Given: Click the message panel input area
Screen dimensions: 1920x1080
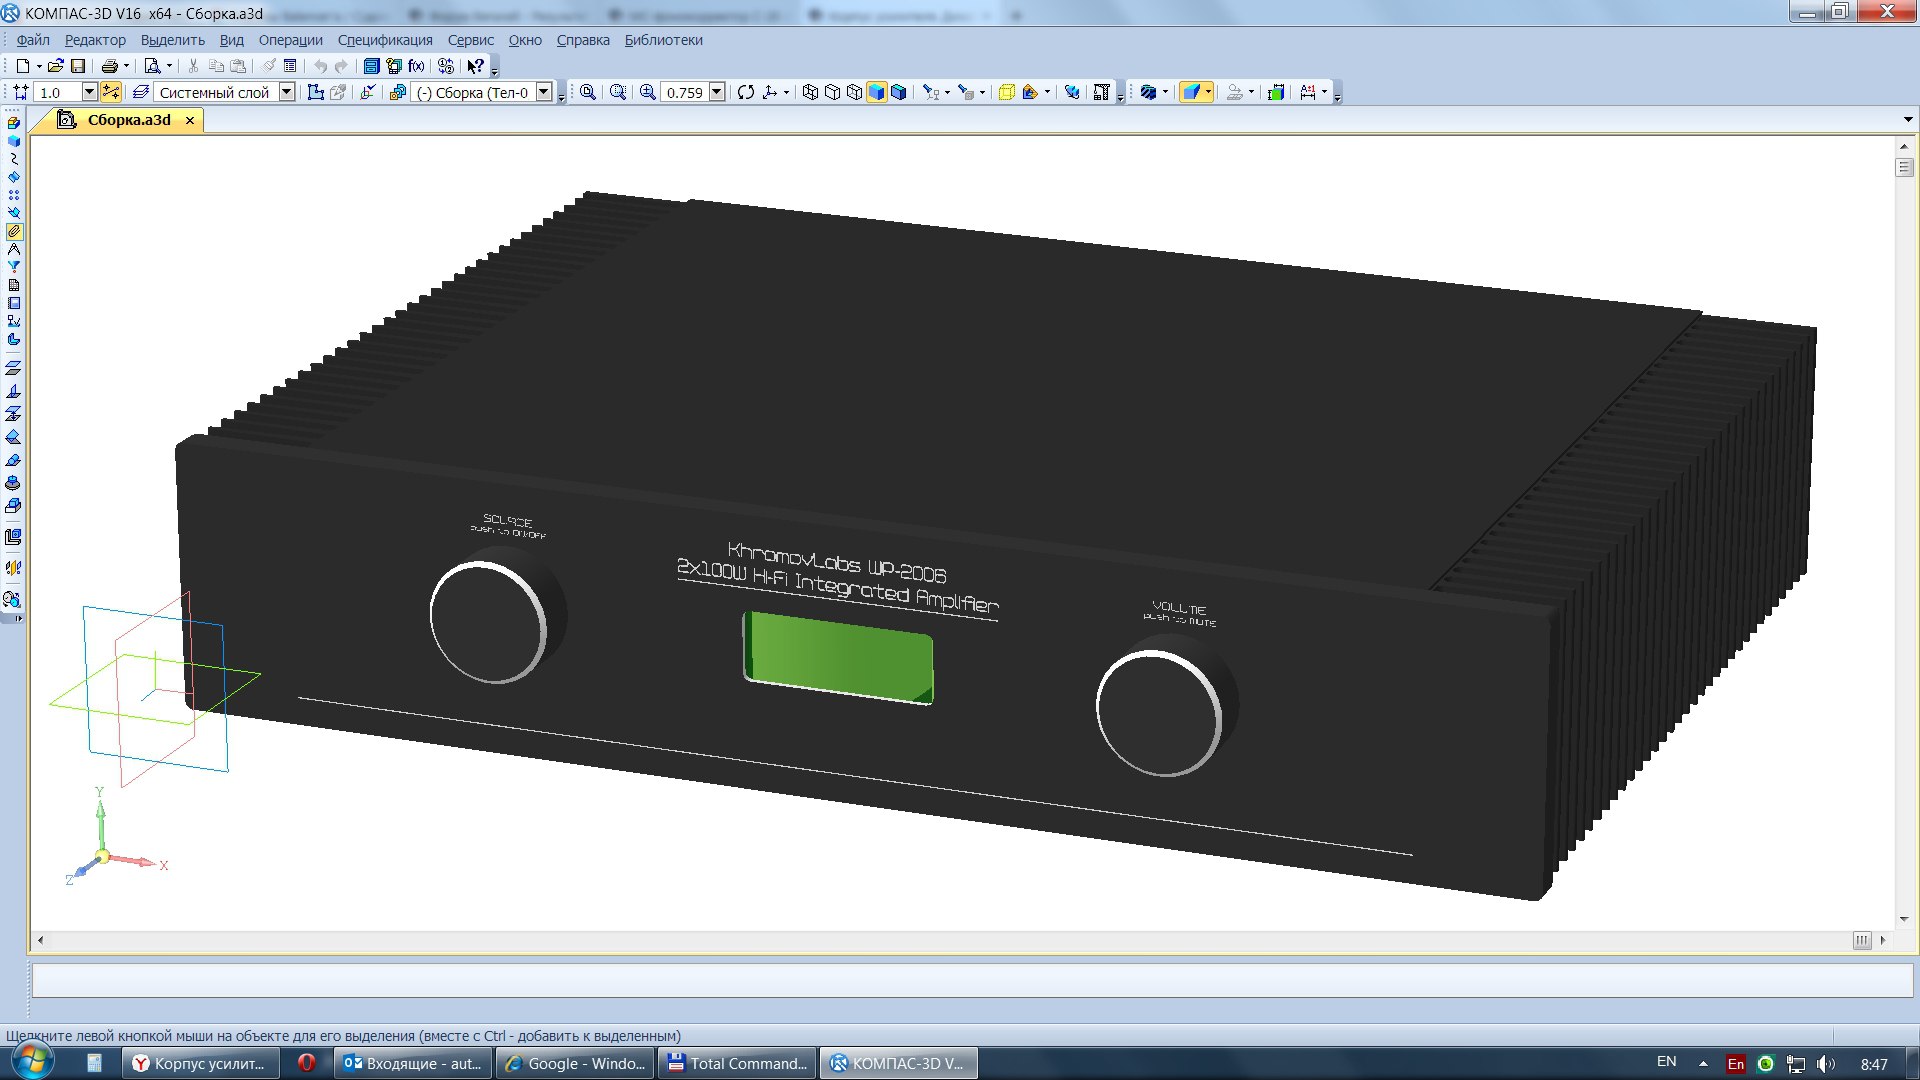Looking at the screenshot, I should (x=972, y=980).
